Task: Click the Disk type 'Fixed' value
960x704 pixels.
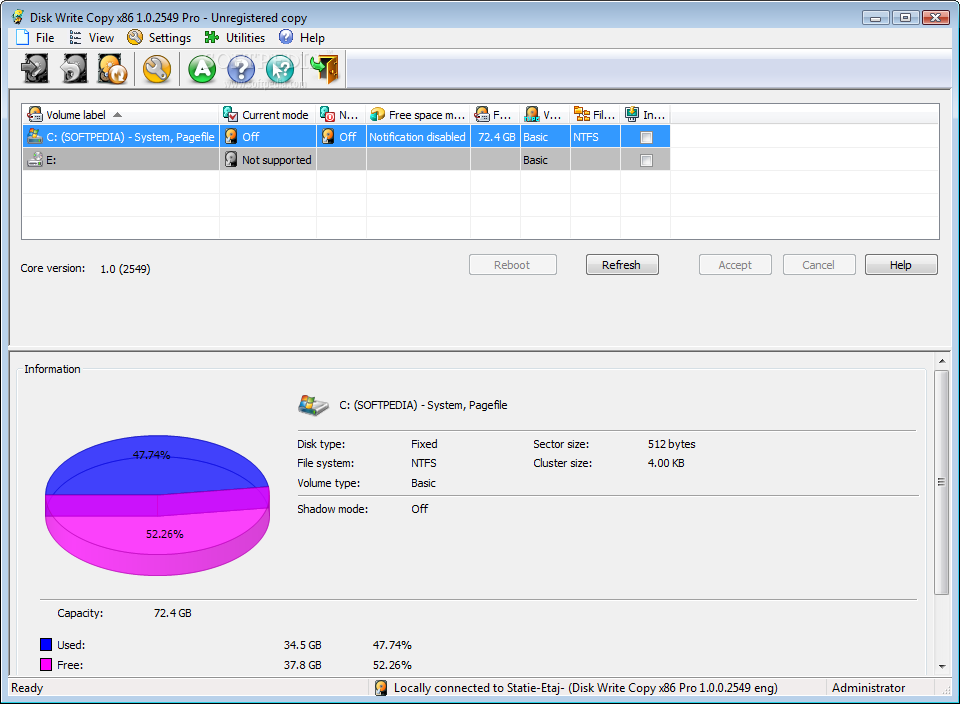Action: 424,444
